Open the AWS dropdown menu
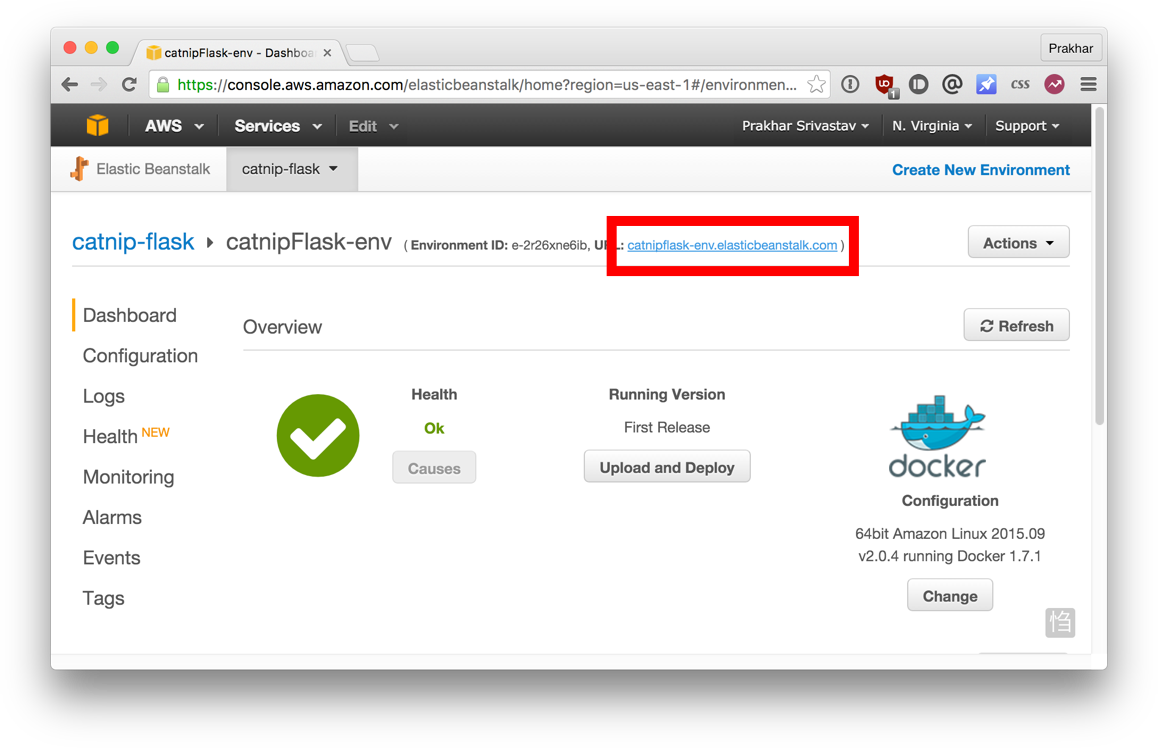The height and width of the screenshot is (748, 1158). point(174,126)
